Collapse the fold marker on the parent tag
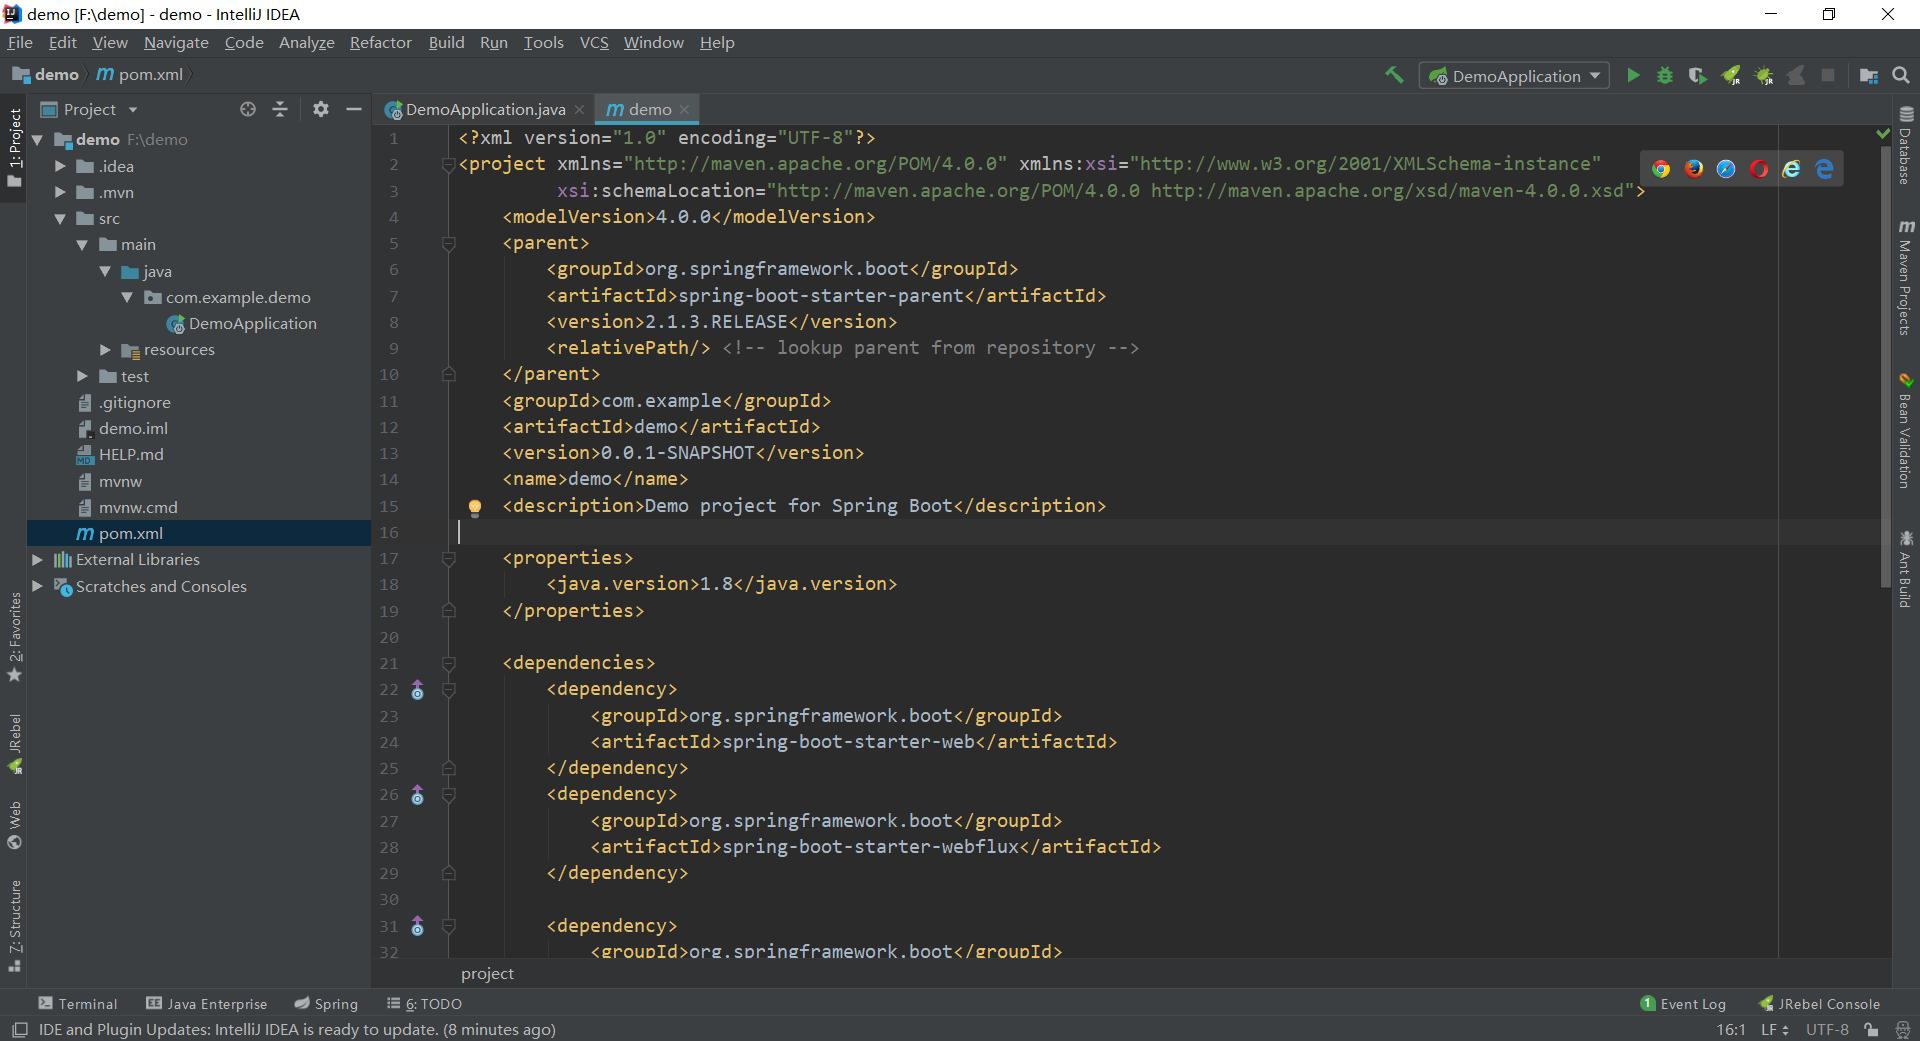The image size is (1920, 1041). click(x=448, y=243)
